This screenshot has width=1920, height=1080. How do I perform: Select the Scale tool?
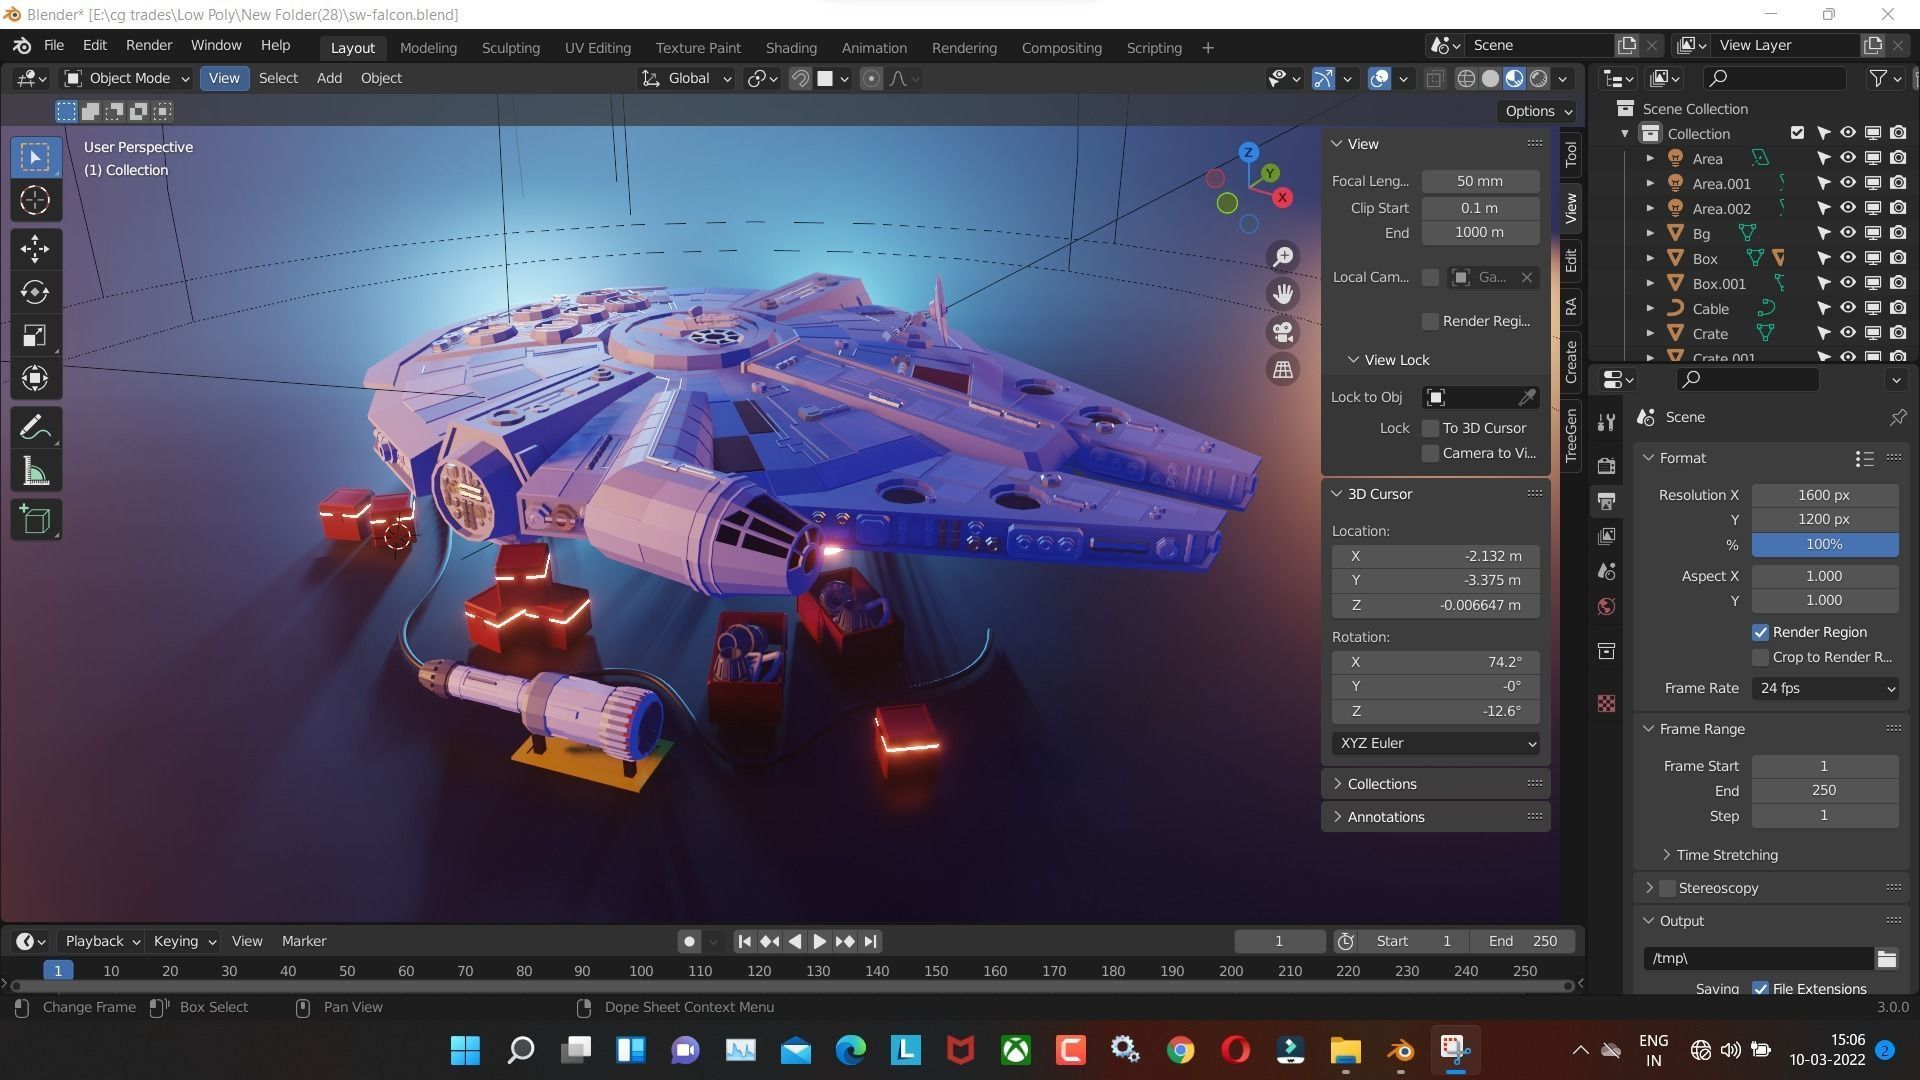(35, 336)
